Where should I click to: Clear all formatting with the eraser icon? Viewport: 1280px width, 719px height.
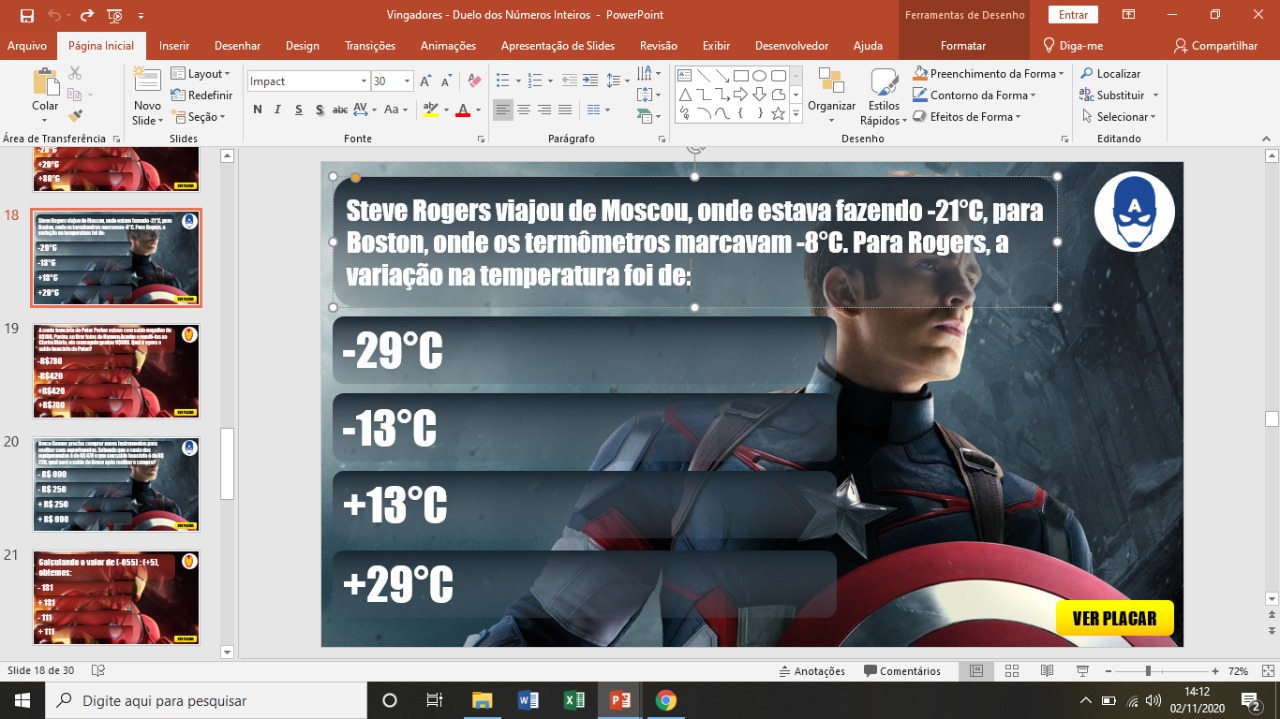pyautogui.click(x=474, y=81)
